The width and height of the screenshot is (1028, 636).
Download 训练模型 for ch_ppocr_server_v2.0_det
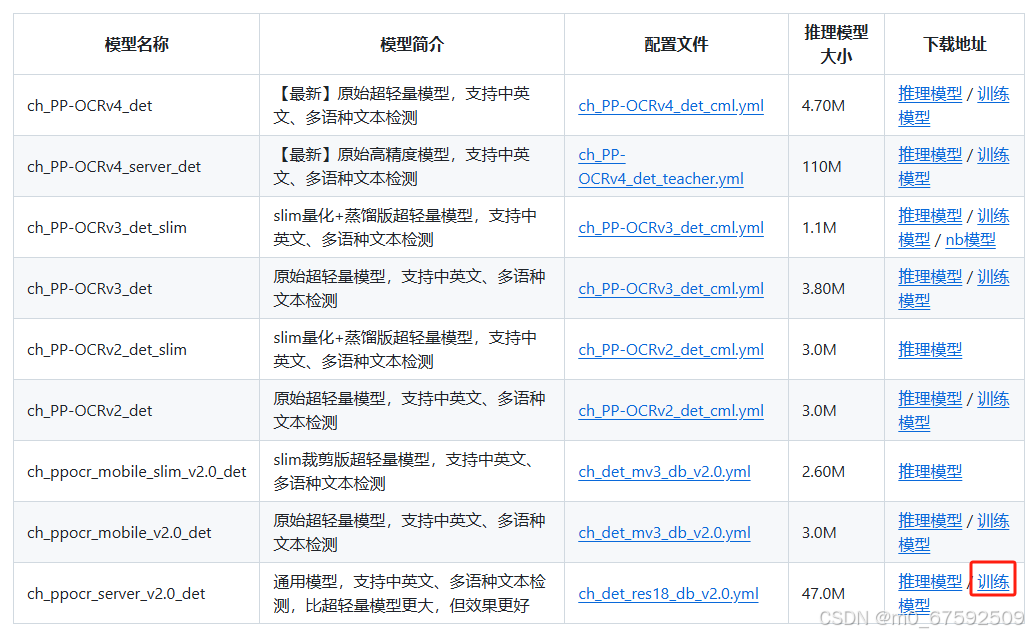click(993, 582)
